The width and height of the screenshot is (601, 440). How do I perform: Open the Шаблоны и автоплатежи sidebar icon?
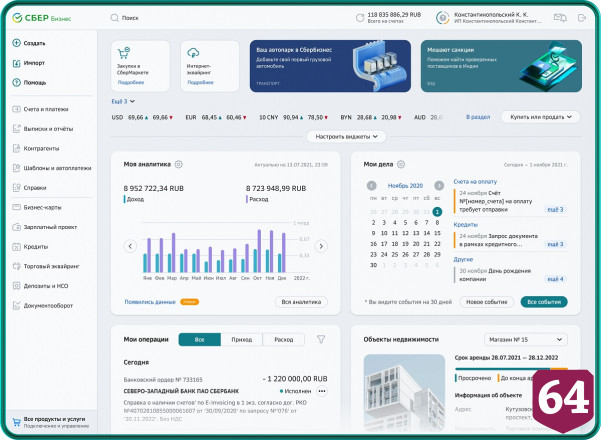(16, 168)
